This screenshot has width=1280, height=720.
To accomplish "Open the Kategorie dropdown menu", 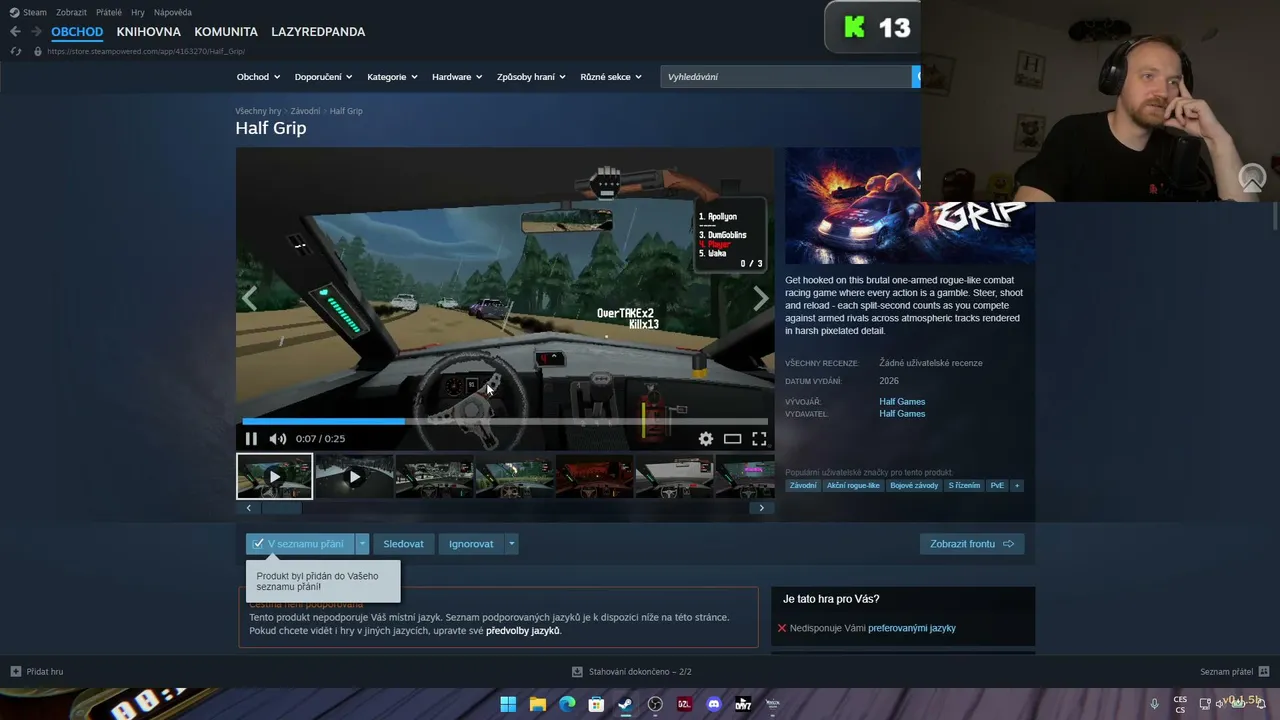I will [x=392, y=77].
